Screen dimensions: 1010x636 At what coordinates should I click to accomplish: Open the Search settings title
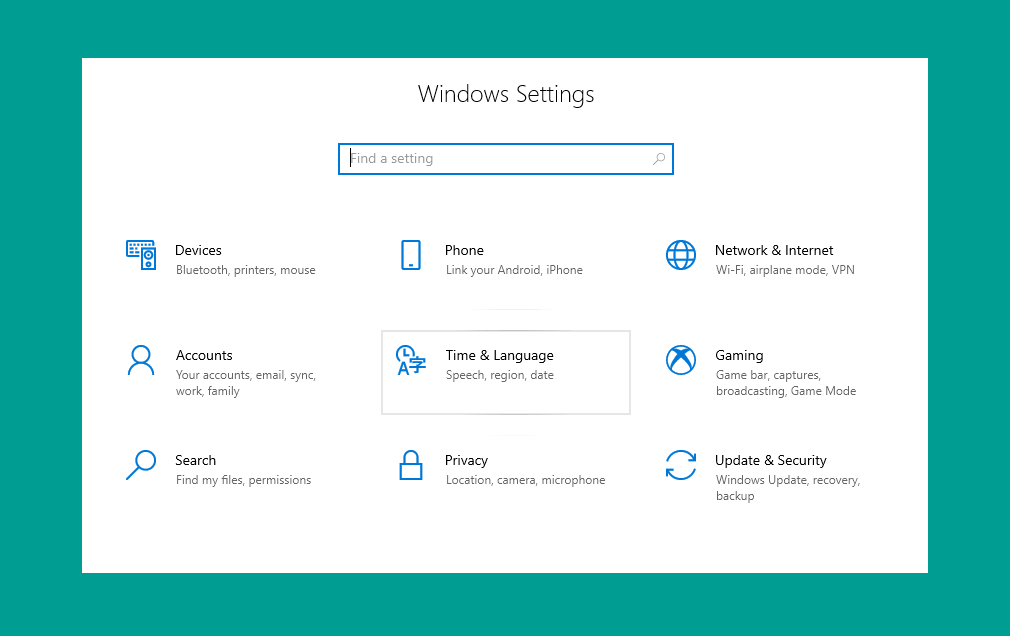coord(196,460)
